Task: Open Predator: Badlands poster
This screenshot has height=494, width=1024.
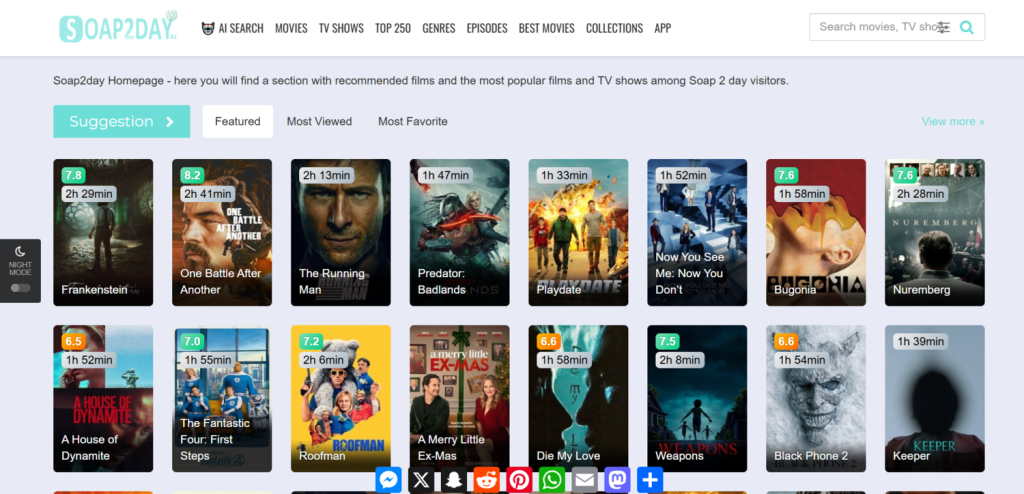Action: (460, 233)
